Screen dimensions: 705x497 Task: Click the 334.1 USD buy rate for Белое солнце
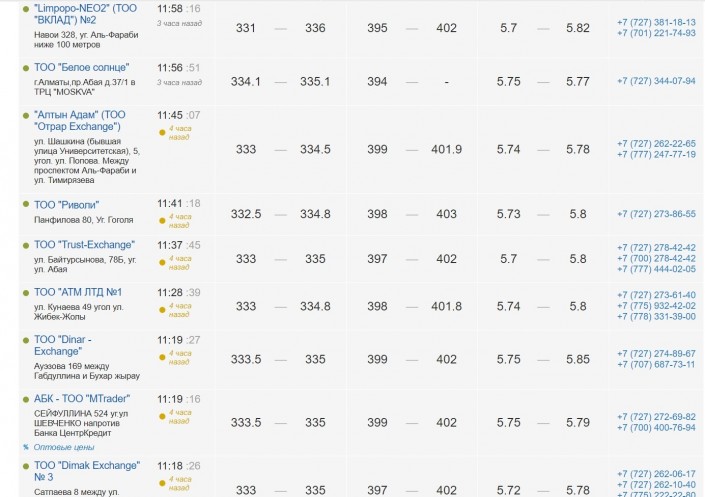click(x=246, y=81)
